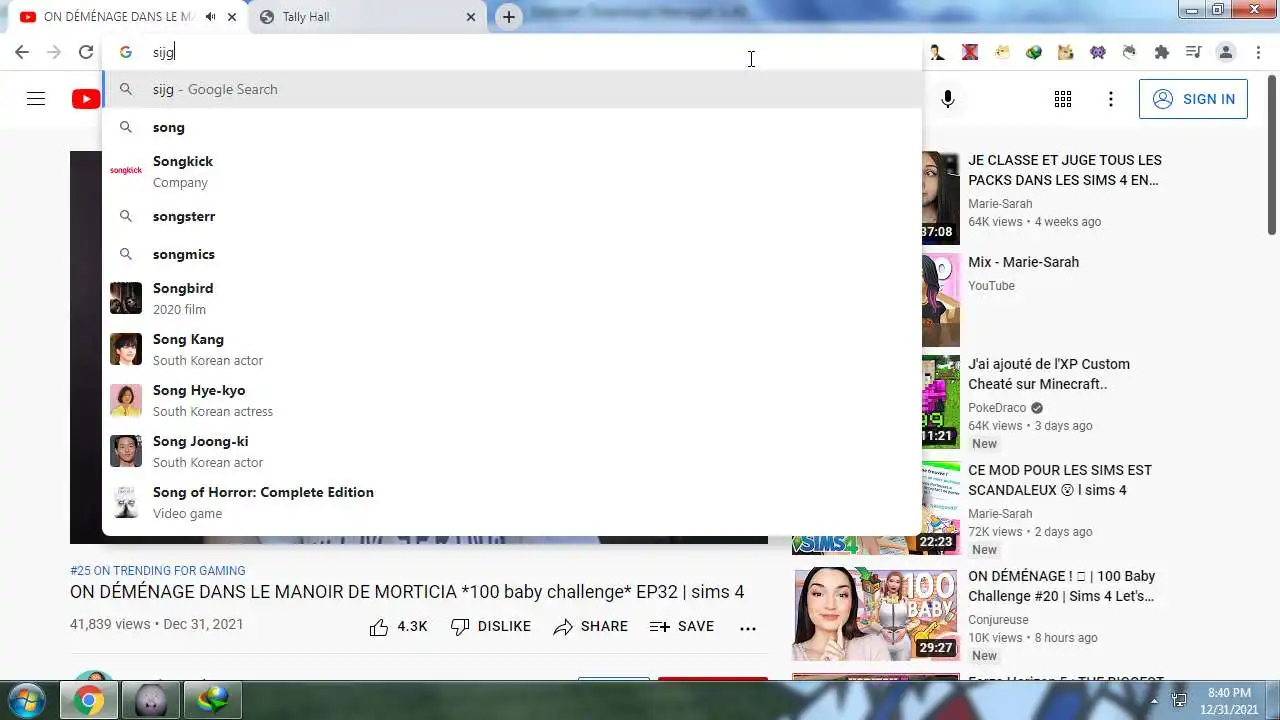Viewport: 1280px width, 720px height.
Task: Open YouTube settings three-dot menu
Action: click(1110, 99)
